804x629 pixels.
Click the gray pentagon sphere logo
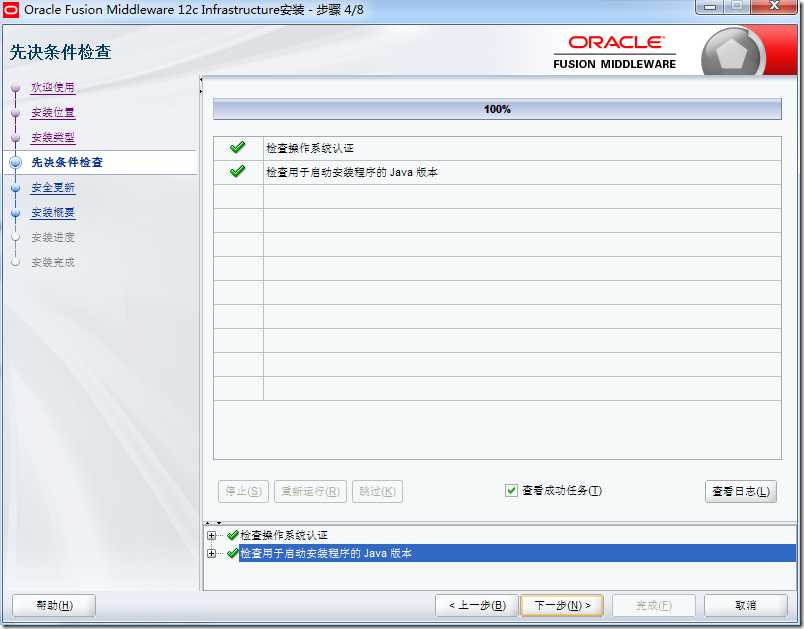[x=732, y=53]
